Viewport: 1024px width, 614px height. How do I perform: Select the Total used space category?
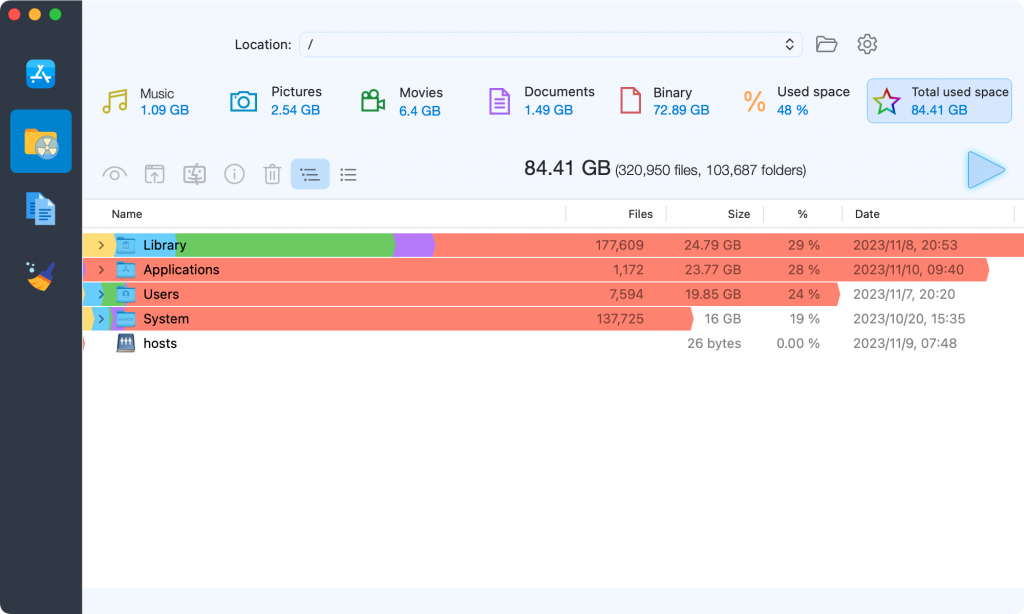click(938, 100)
